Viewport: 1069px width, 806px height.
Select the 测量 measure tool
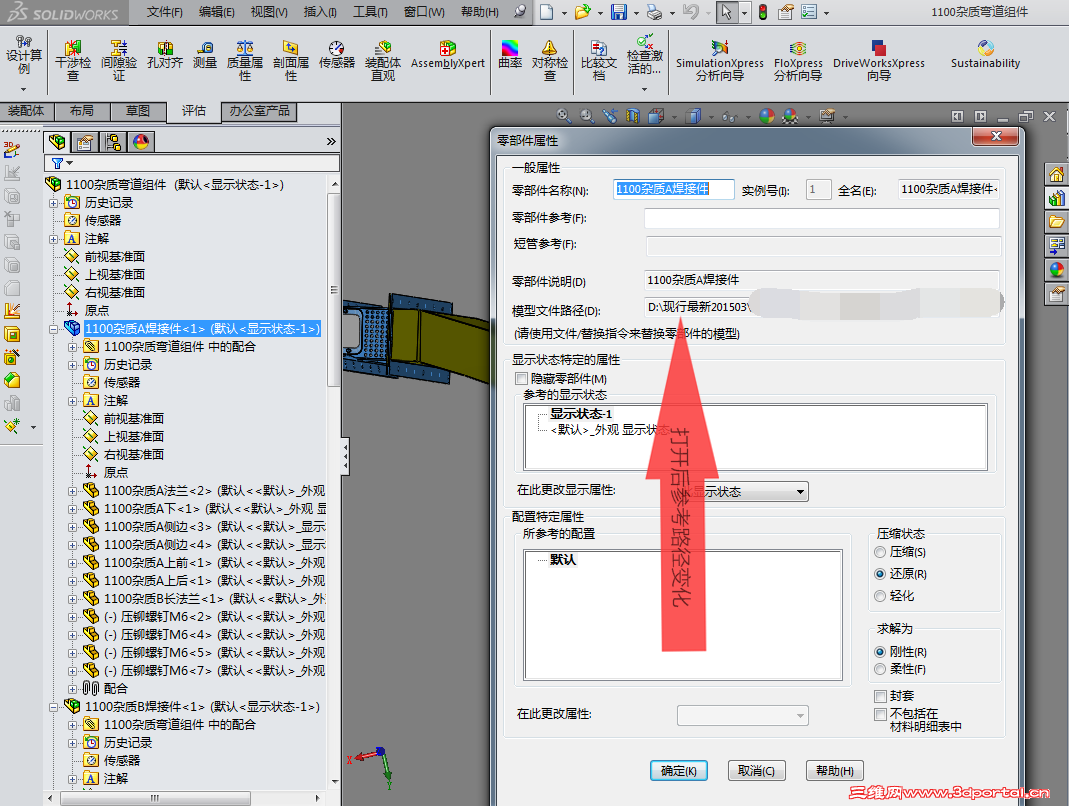(205, 55)
